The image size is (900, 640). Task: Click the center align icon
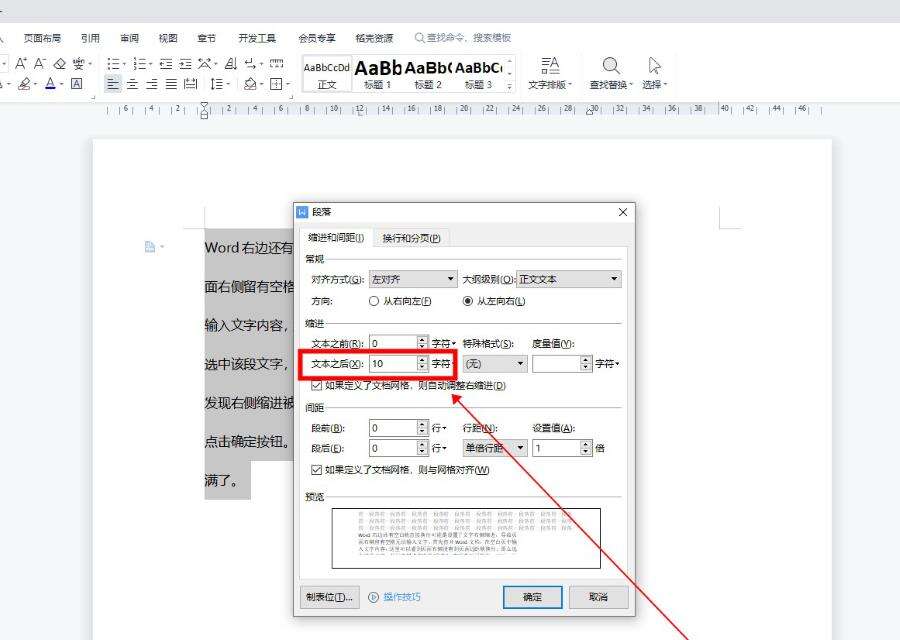click(x=133, y=84)
